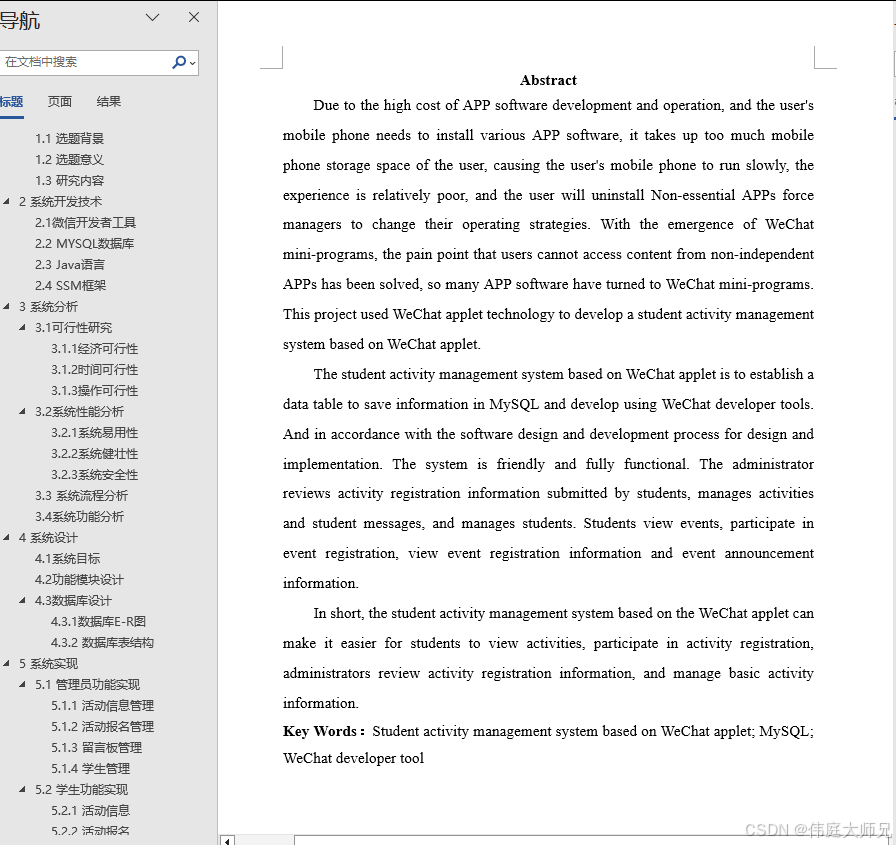Image resolution: width=896 pixels, height=845 pixels.
Task: Collapse the 2 系统开发技术 heading
Action: point(6,201)
